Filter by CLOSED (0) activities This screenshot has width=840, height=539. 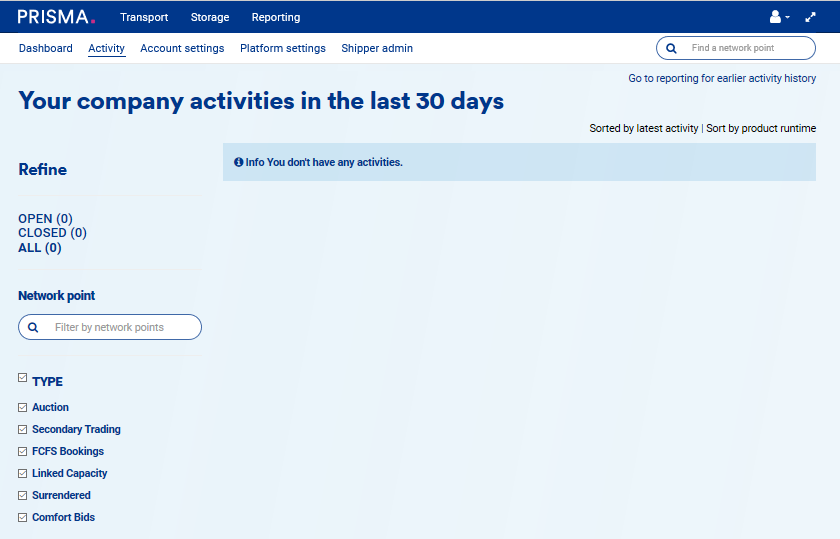coord(52,233)
